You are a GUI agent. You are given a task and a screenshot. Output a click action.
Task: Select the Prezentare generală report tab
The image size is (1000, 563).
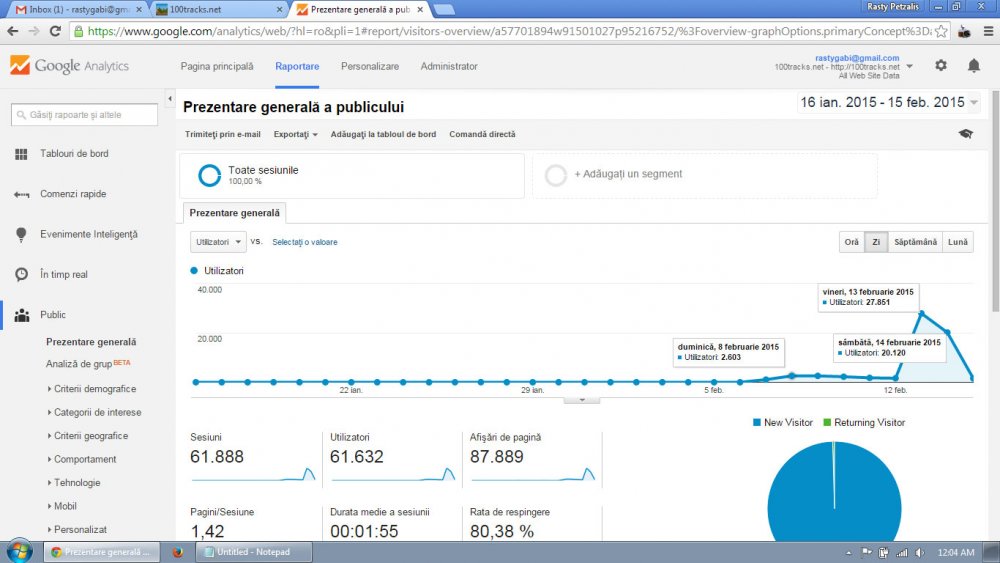coord(235,213)
